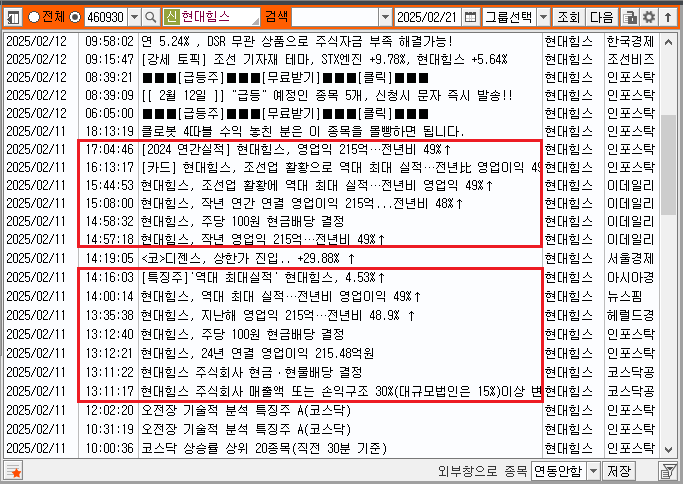683x484 pixels.
Task: Click the filter icon at the bottom right
Action: pyautogui.click(x=668, y=471)
